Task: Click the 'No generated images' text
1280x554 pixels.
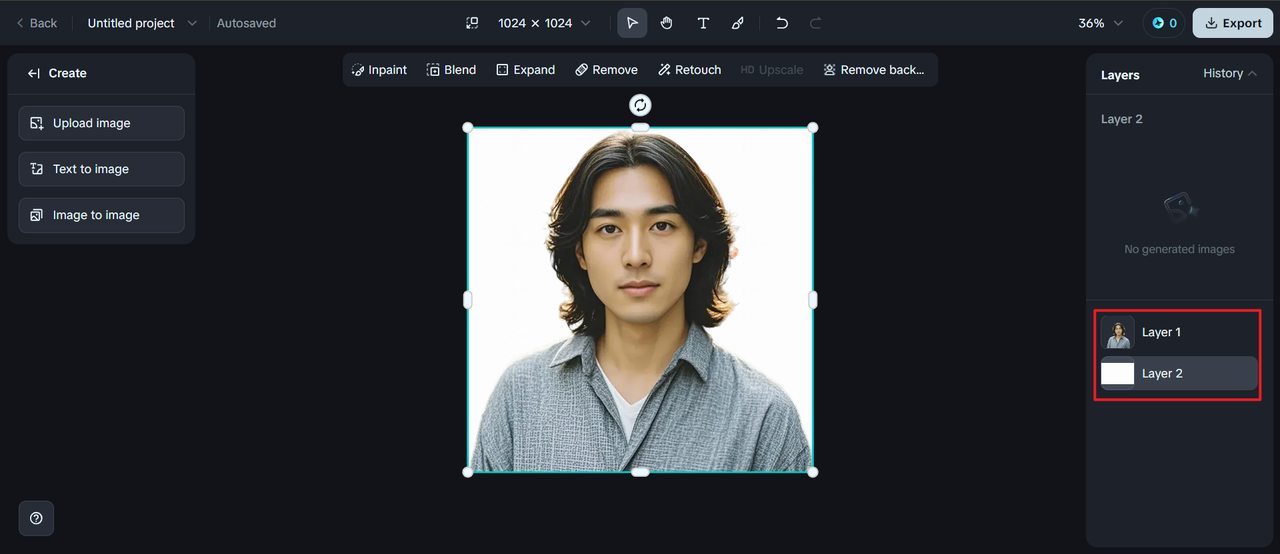Action: pos(1179,249)
